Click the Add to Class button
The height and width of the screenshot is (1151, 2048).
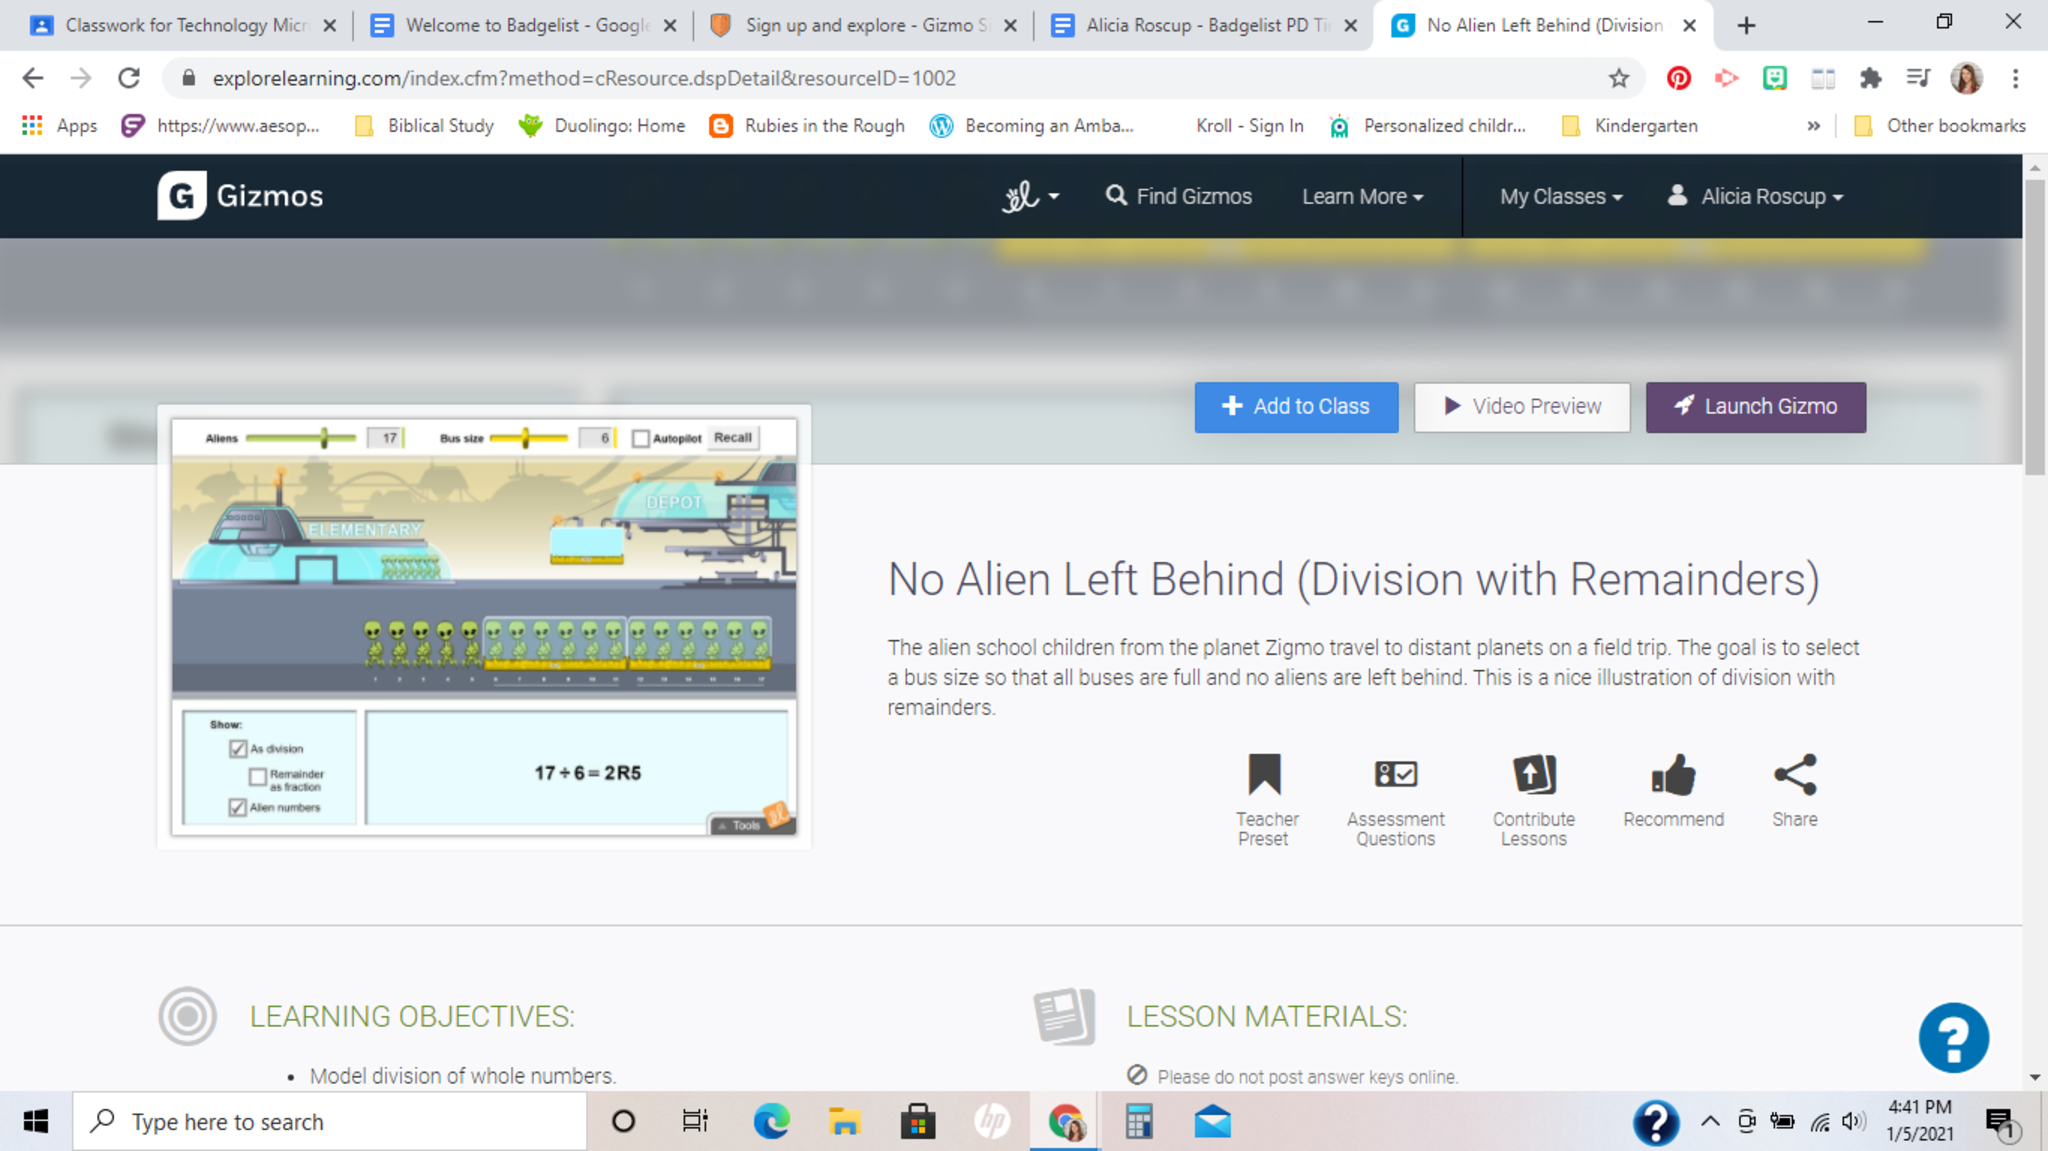1296,407
